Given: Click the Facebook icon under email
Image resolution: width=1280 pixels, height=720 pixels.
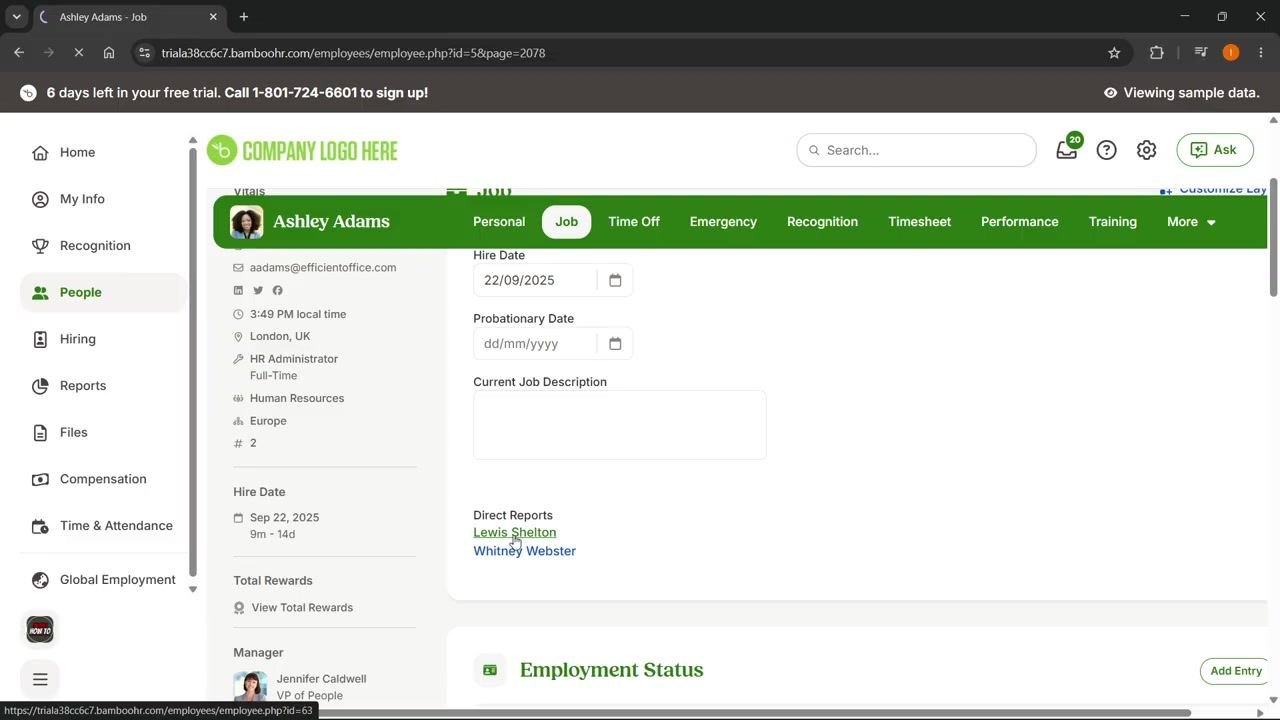Looking at the screenshot, I should pyautogui.click(x=277, y=290).
